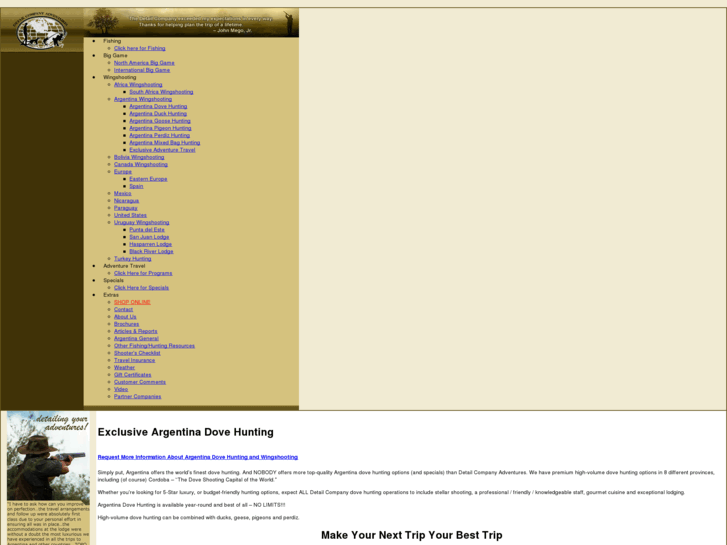Select the Europe link
Viewport: 727px width, 545px height.
pyautogui.click(x=123, y=172)
